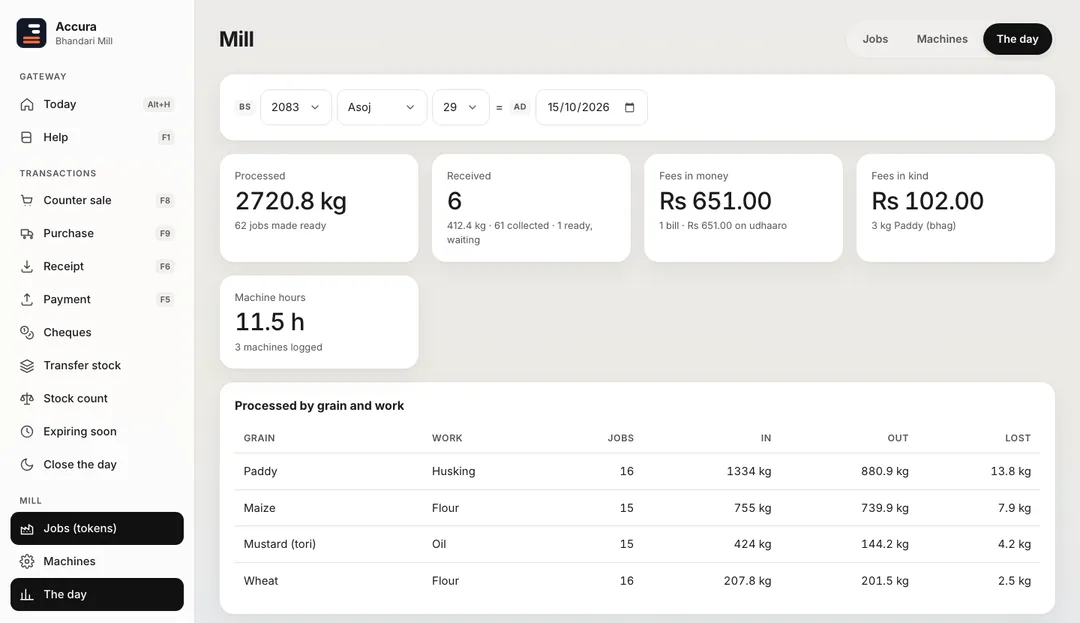Click the Today home icon
The width and height of the screenshot is (1080, 623).
pos(27,105)
